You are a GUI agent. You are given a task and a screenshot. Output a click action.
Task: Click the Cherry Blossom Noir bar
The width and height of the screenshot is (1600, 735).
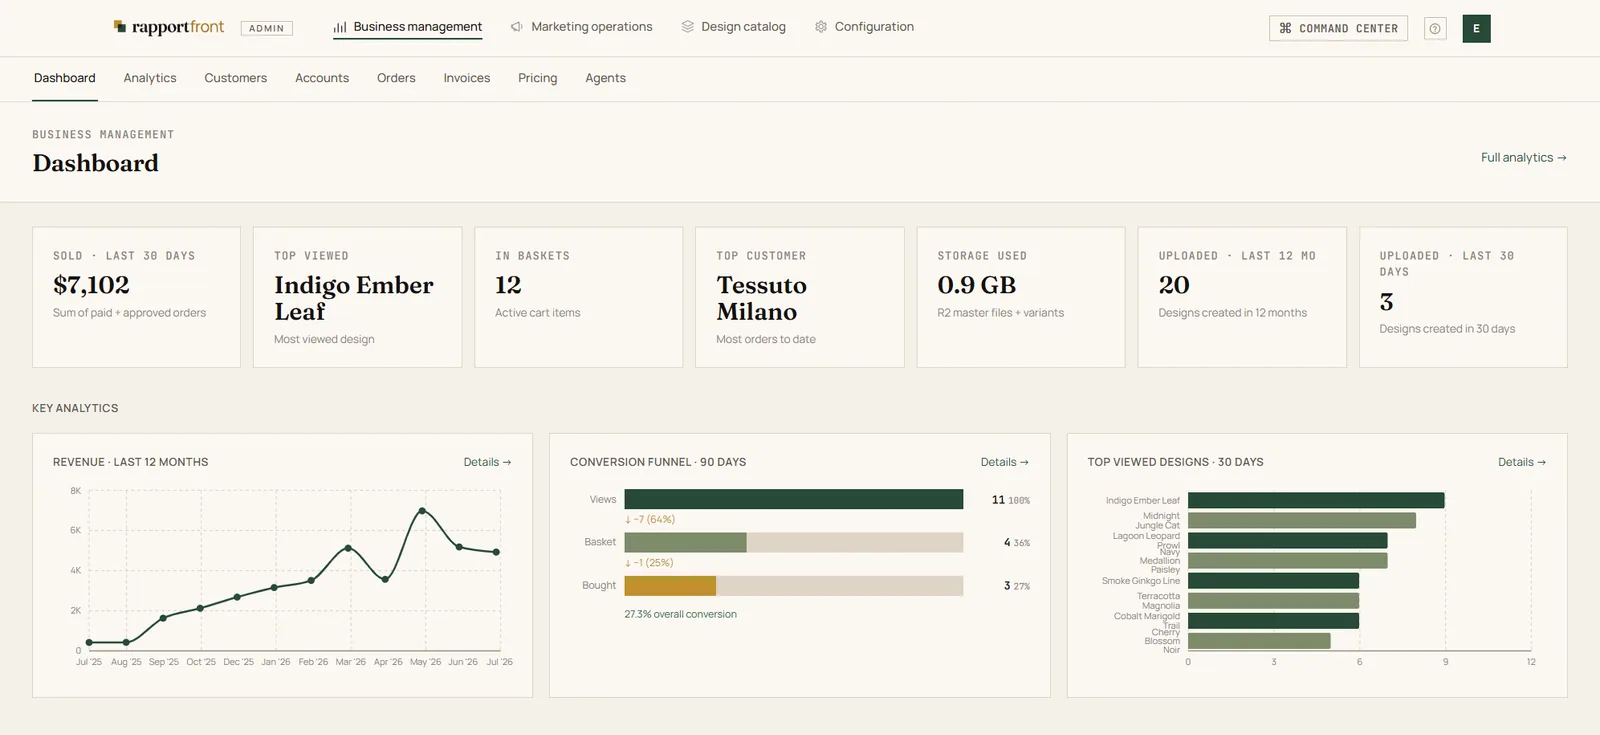(x=1259, y=641)
